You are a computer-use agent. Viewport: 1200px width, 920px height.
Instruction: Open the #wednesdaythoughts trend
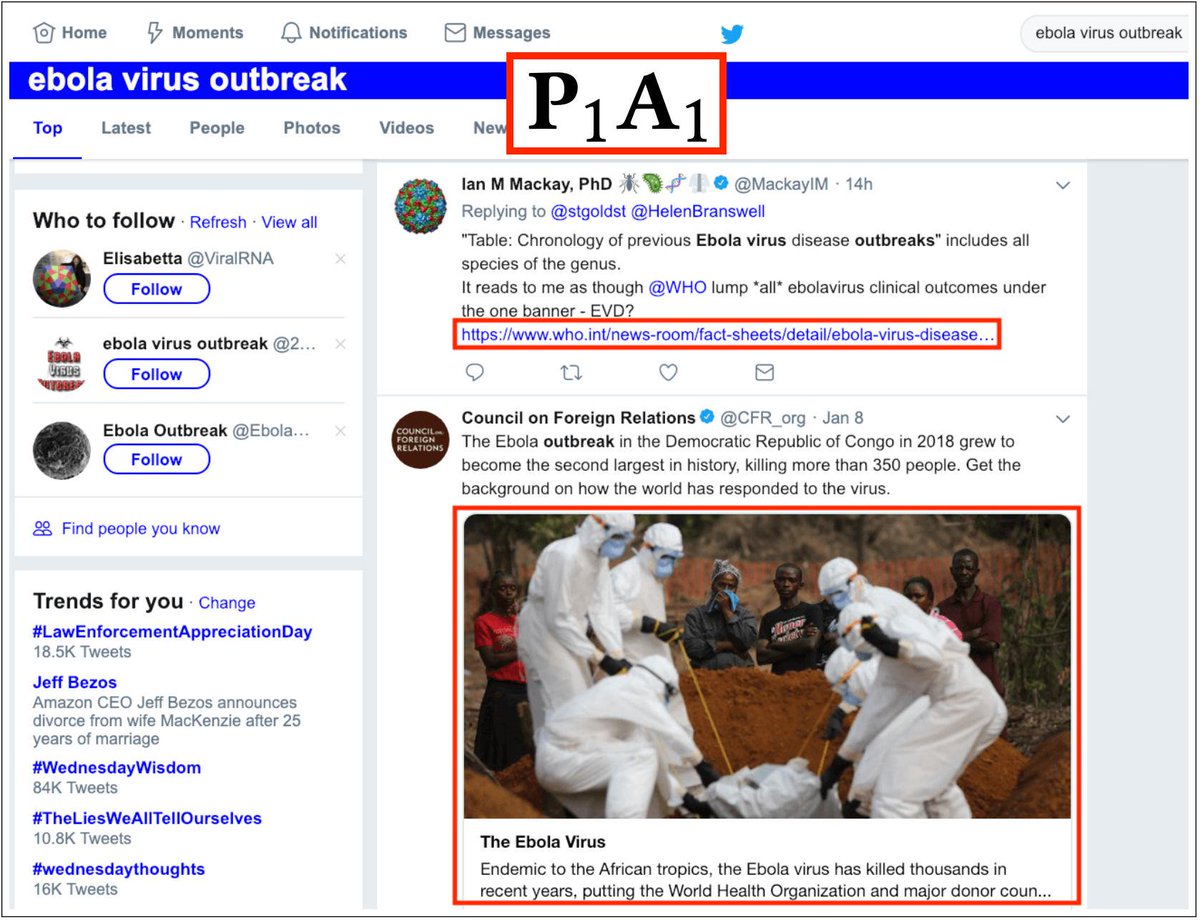(118, 869)
